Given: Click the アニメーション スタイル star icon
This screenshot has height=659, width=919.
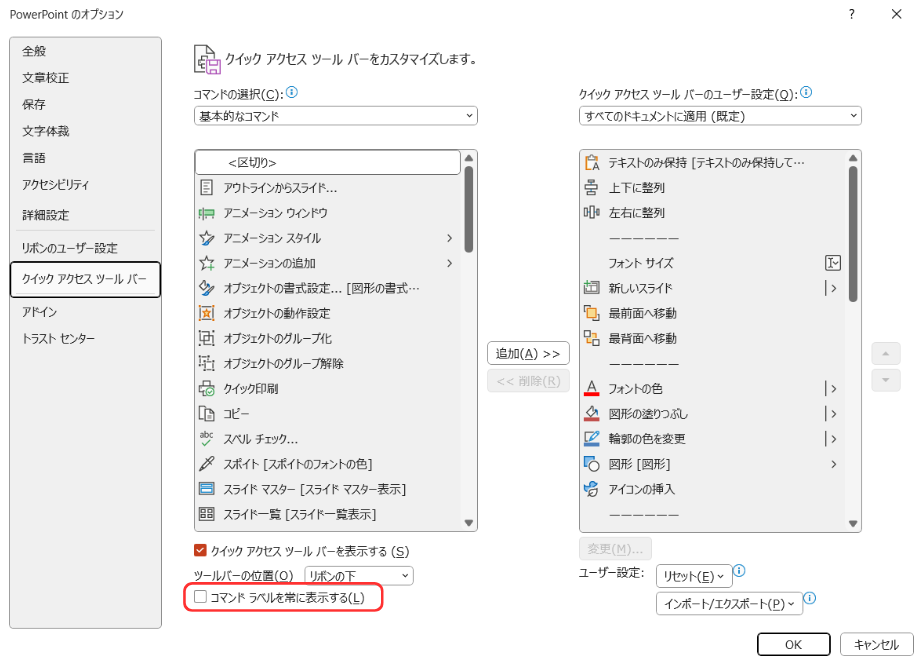Looking at the screenshot, I should coord(206,238).
